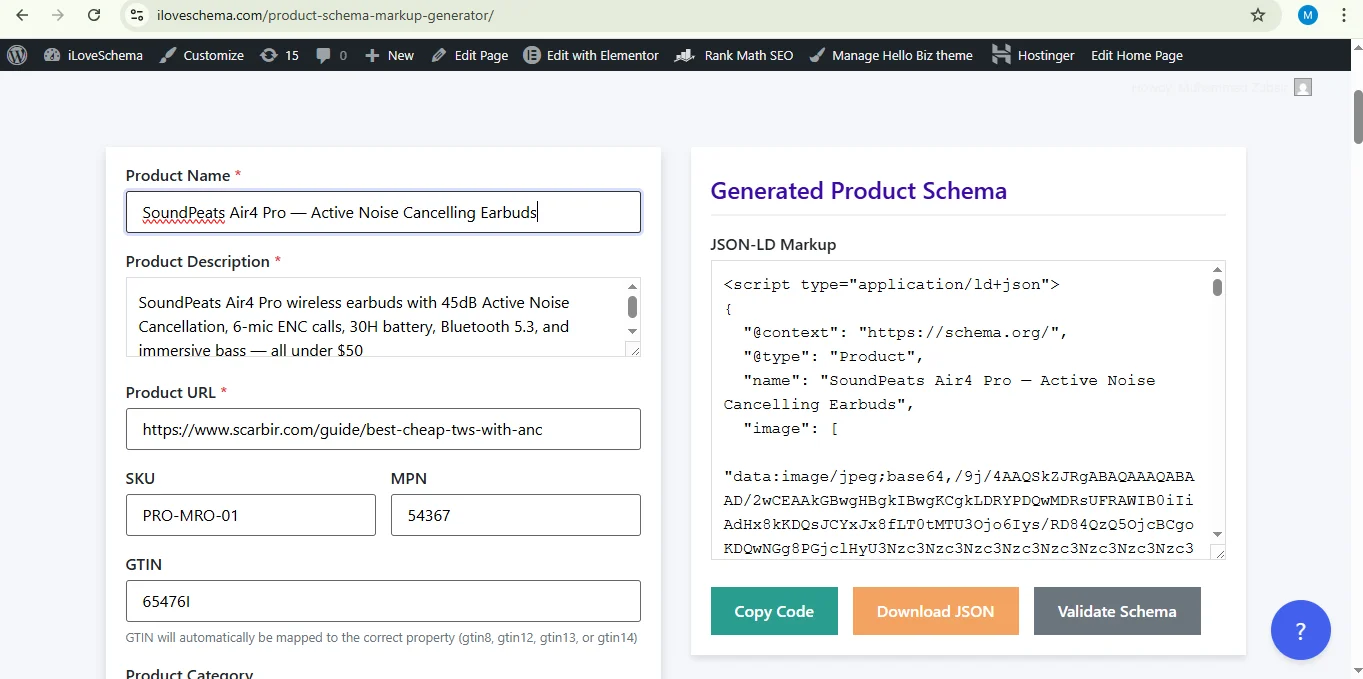Click the Product URL input
The height and width of the screenshot is (679, 1363).
(383, 429)
